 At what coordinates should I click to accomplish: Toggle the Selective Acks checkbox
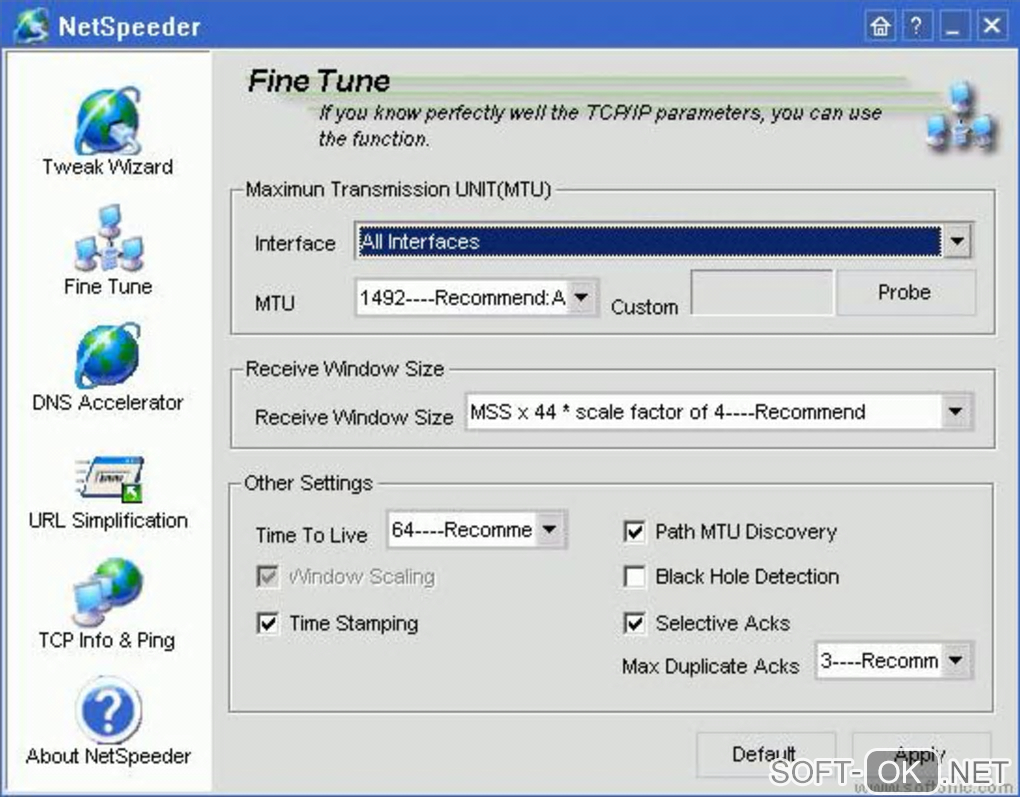634,623
